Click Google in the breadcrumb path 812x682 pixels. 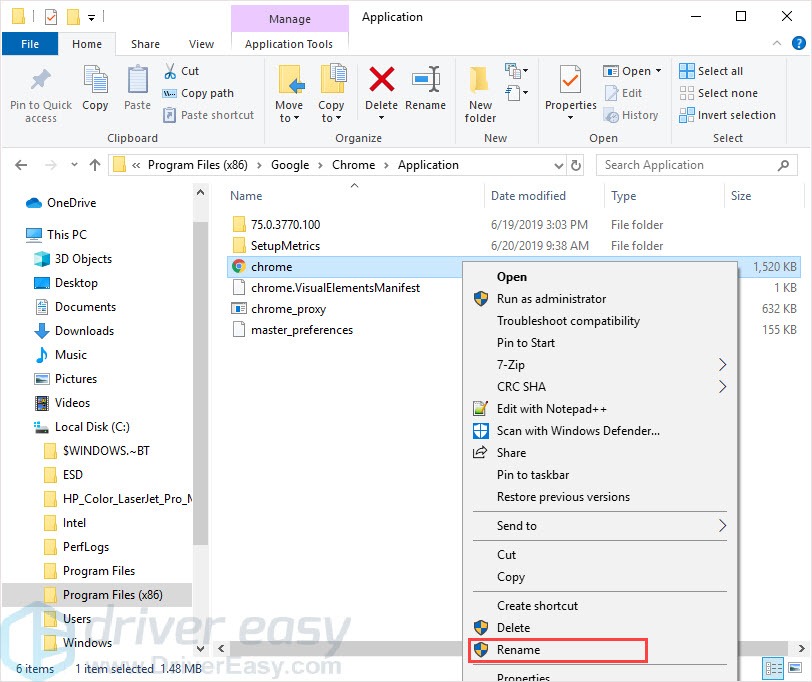pyautogui.click(x=290, y=165)
